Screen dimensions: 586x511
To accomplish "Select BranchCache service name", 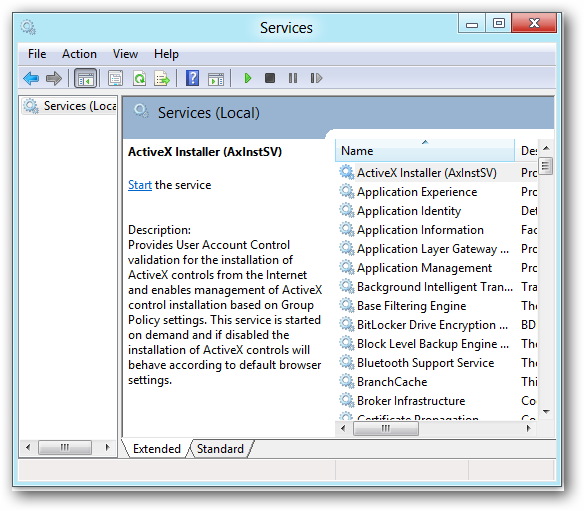I will click(x=392, y=382).
